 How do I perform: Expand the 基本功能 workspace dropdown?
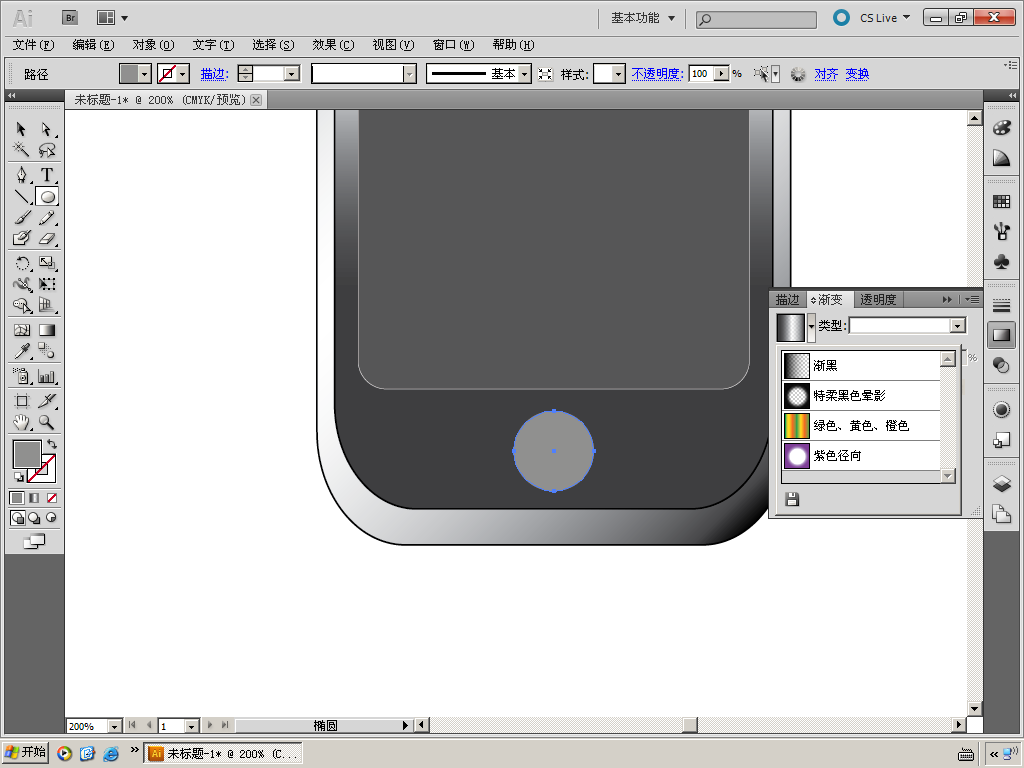click(643, 18)
